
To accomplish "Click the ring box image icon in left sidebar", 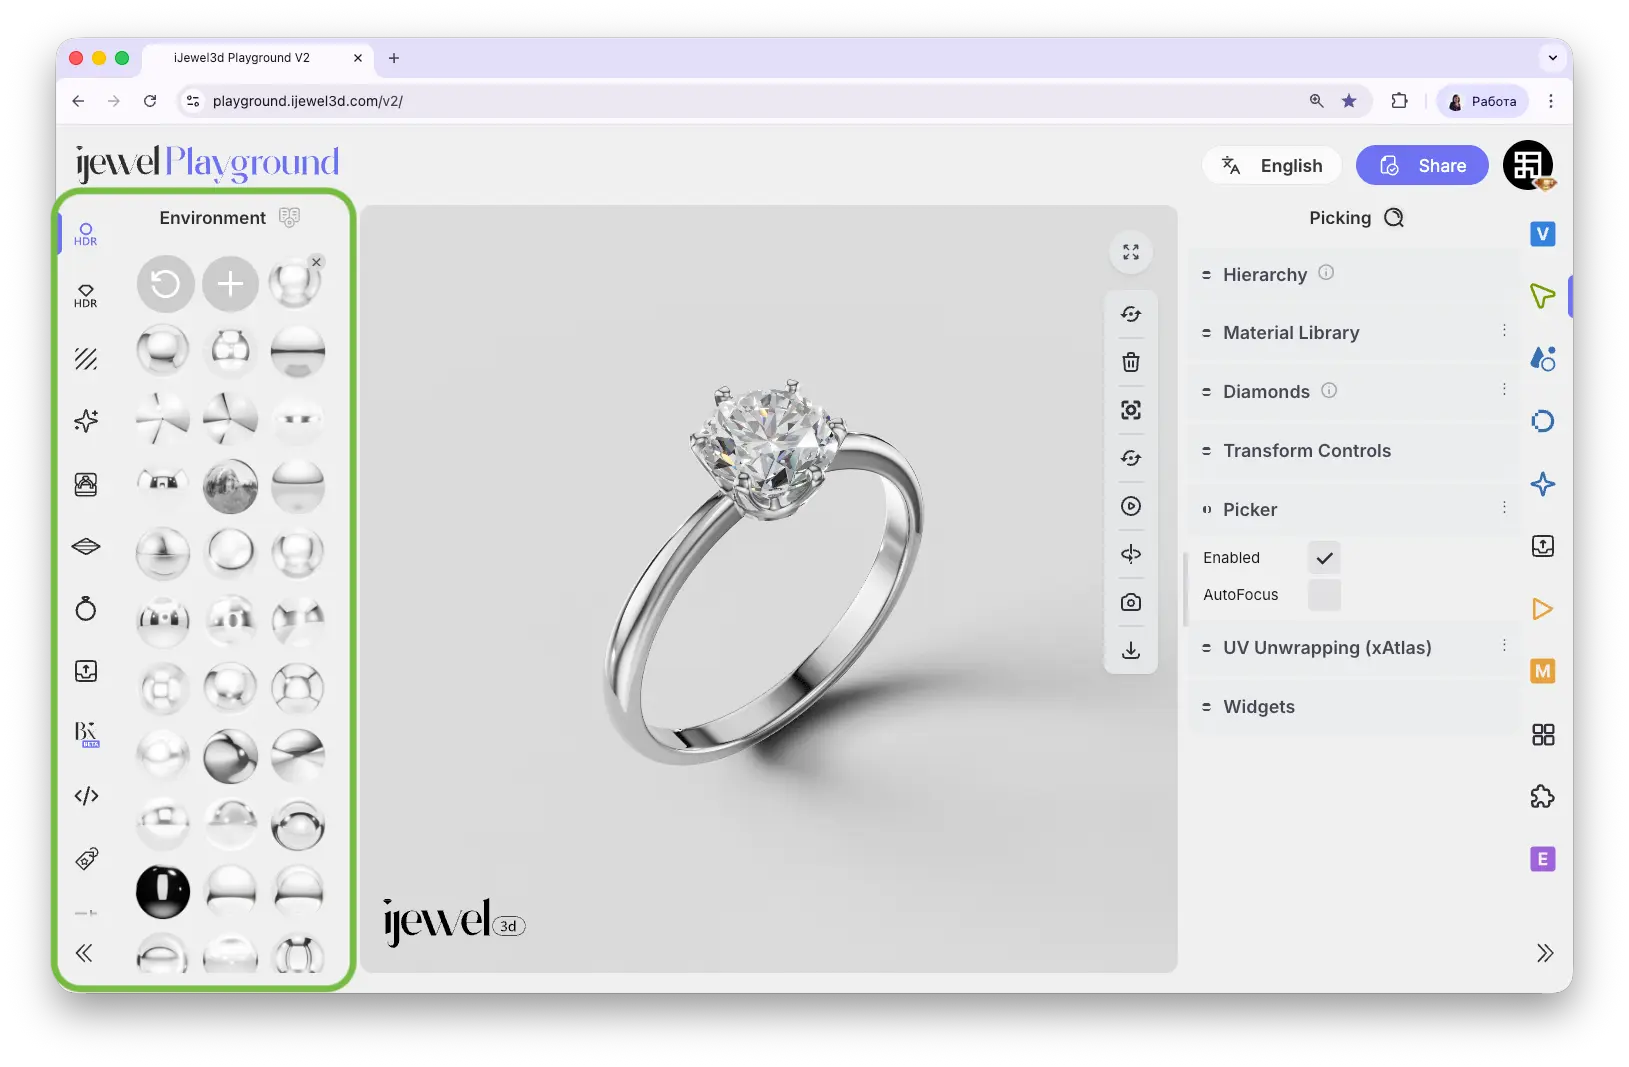I will coord(86,484).
